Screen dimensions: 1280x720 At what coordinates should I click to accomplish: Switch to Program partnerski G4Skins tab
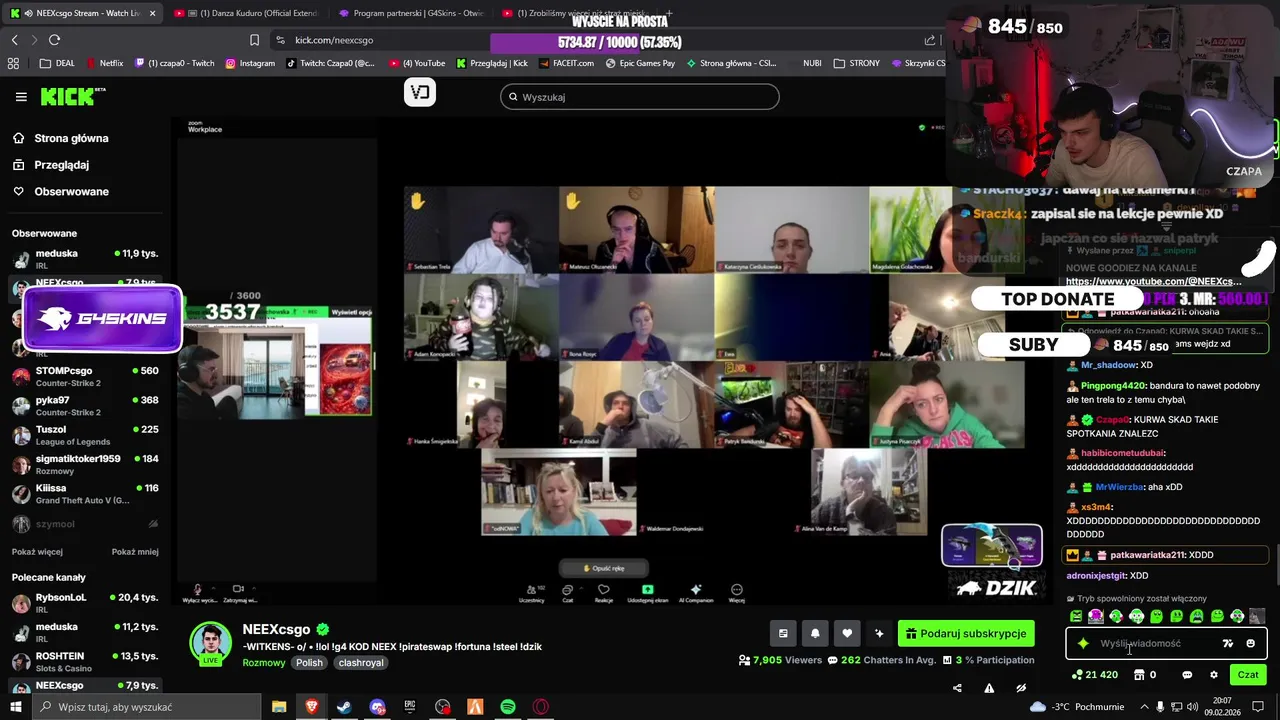[410, 13]
